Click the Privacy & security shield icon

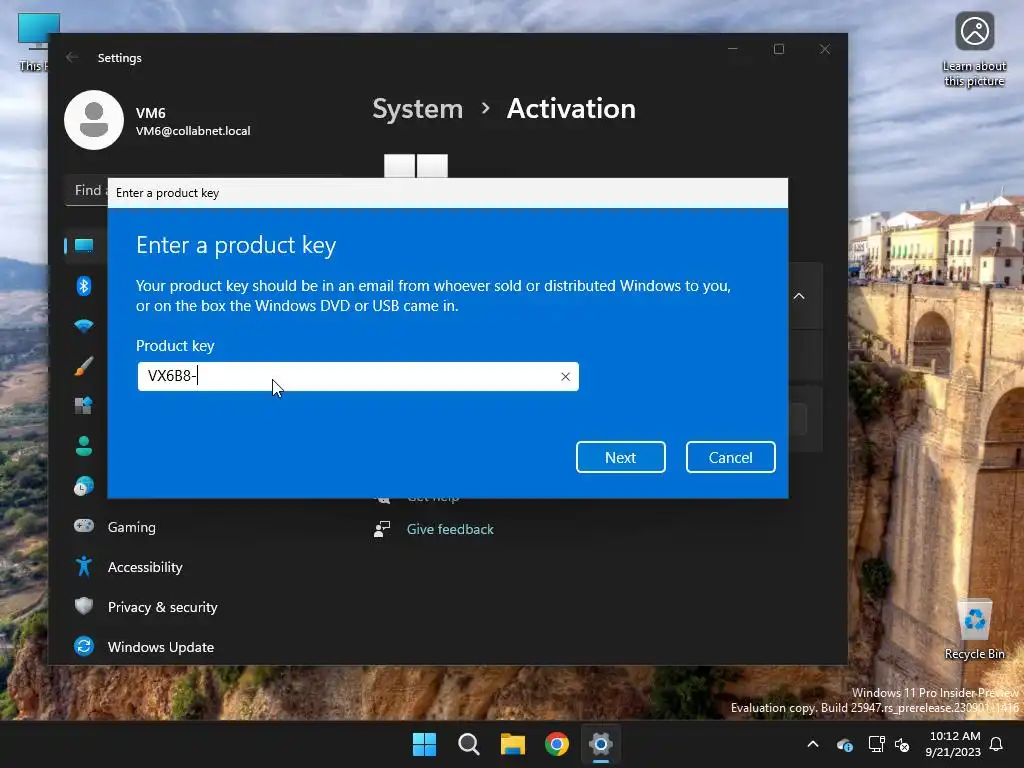tap(84, 606)
